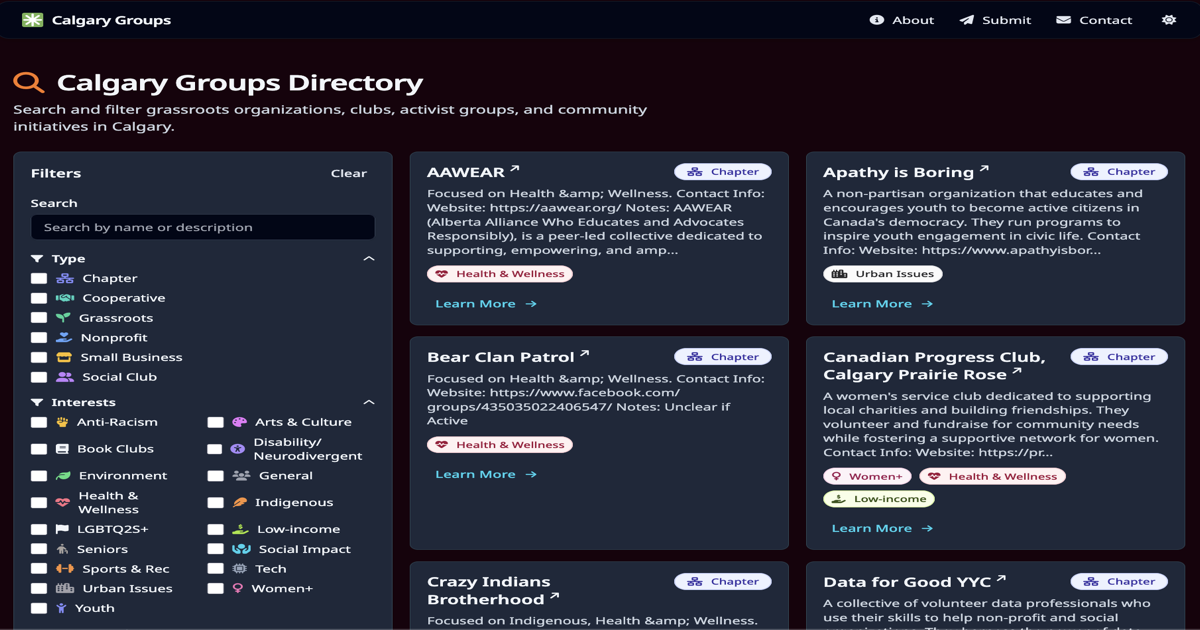Open Learn More for AAWEAR
This screenshot has width=1200, height=630.
(x=486, y=303)
